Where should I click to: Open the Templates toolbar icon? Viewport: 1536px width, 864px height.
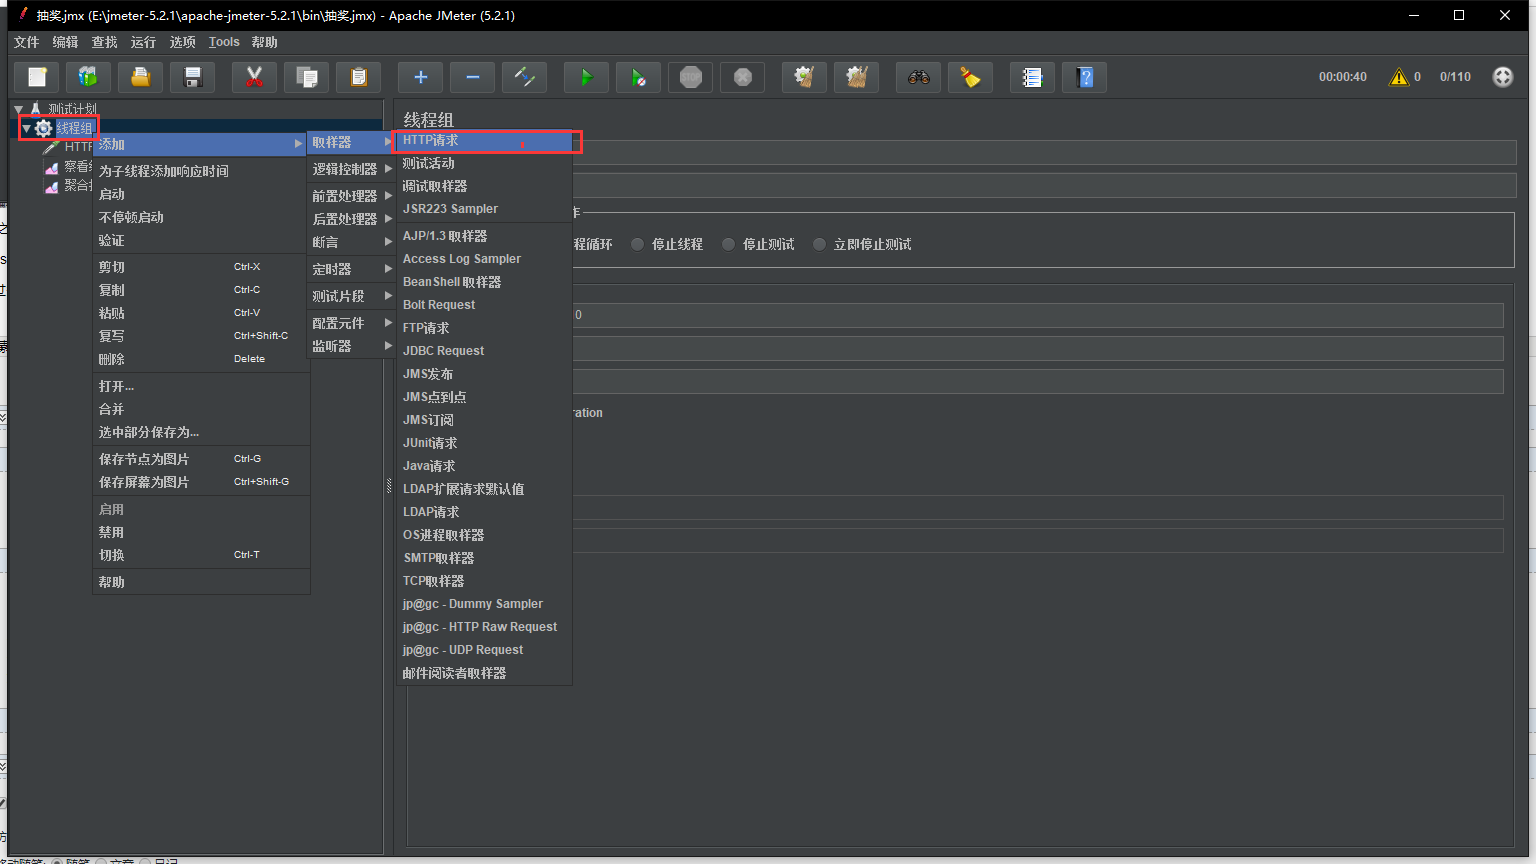click(89, 77)
